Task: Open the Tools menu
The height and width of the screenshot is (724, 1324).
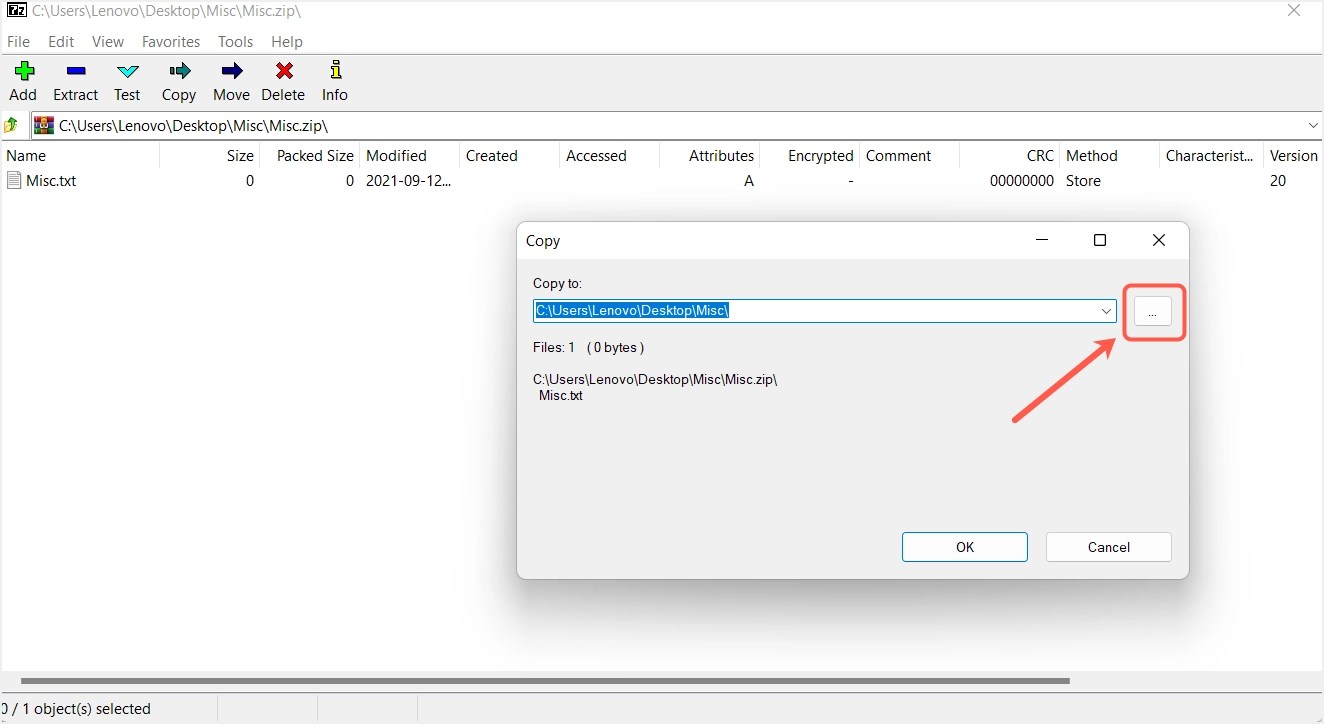Action: (235, 42)
